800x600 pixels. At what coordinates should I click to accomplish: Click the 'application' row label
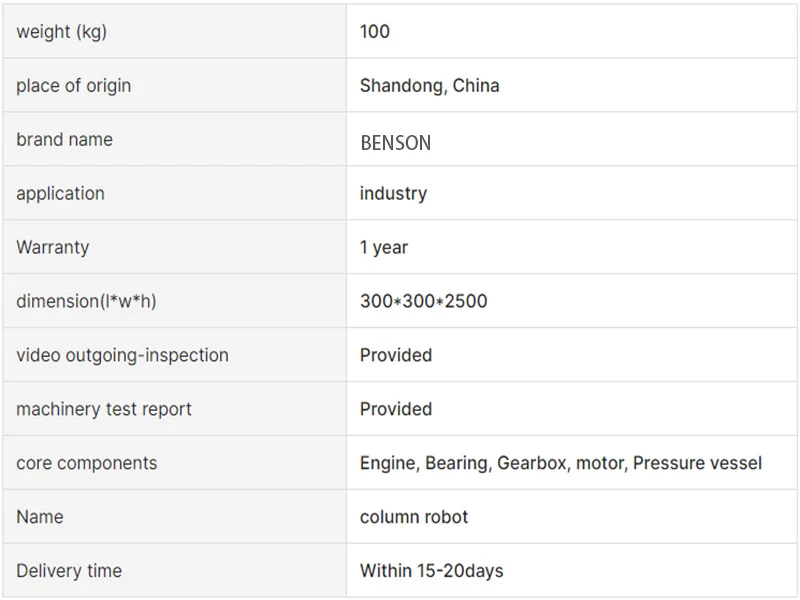60,194
